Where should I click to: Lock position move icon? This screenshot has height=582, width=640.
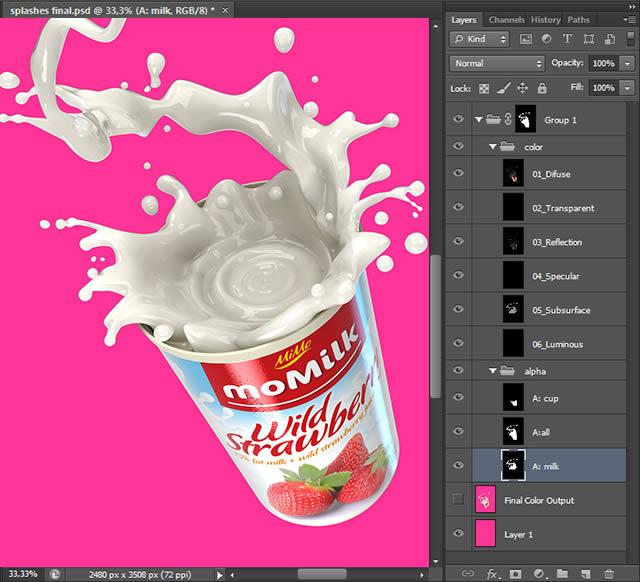[522, 88]
